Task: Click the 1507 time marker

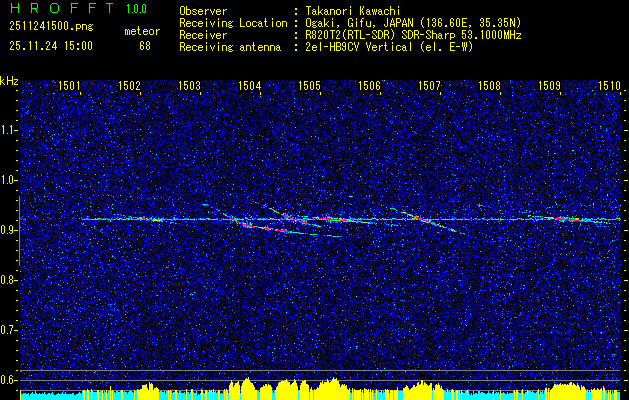Action: pos(429,85)
